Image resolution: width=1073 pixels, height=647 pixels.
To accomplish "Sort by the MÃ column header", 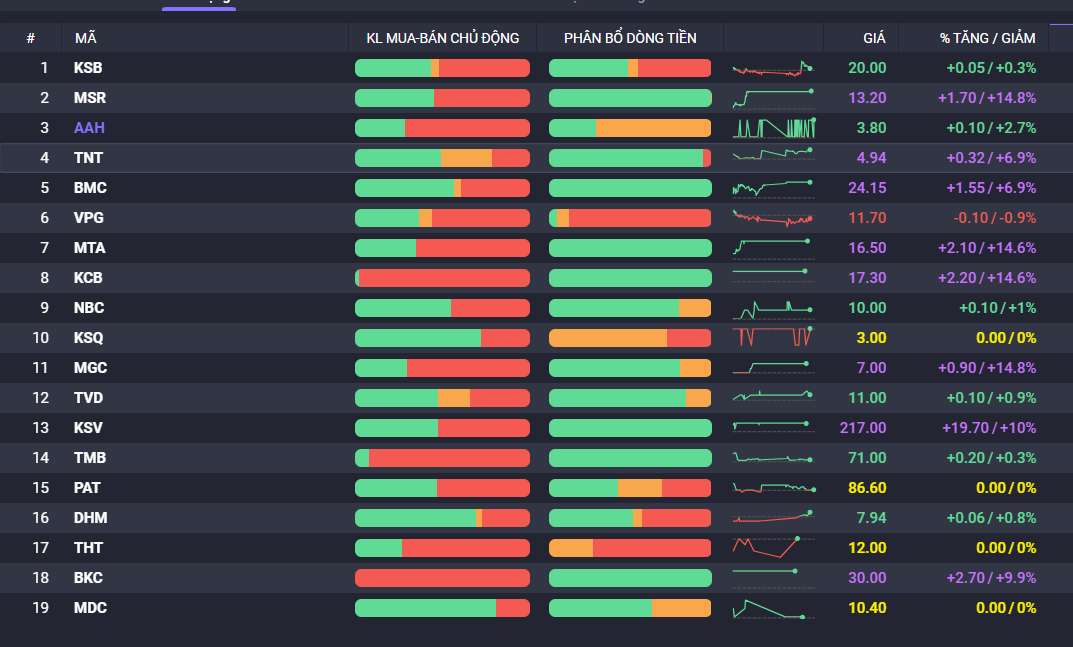I will (85, 38).
